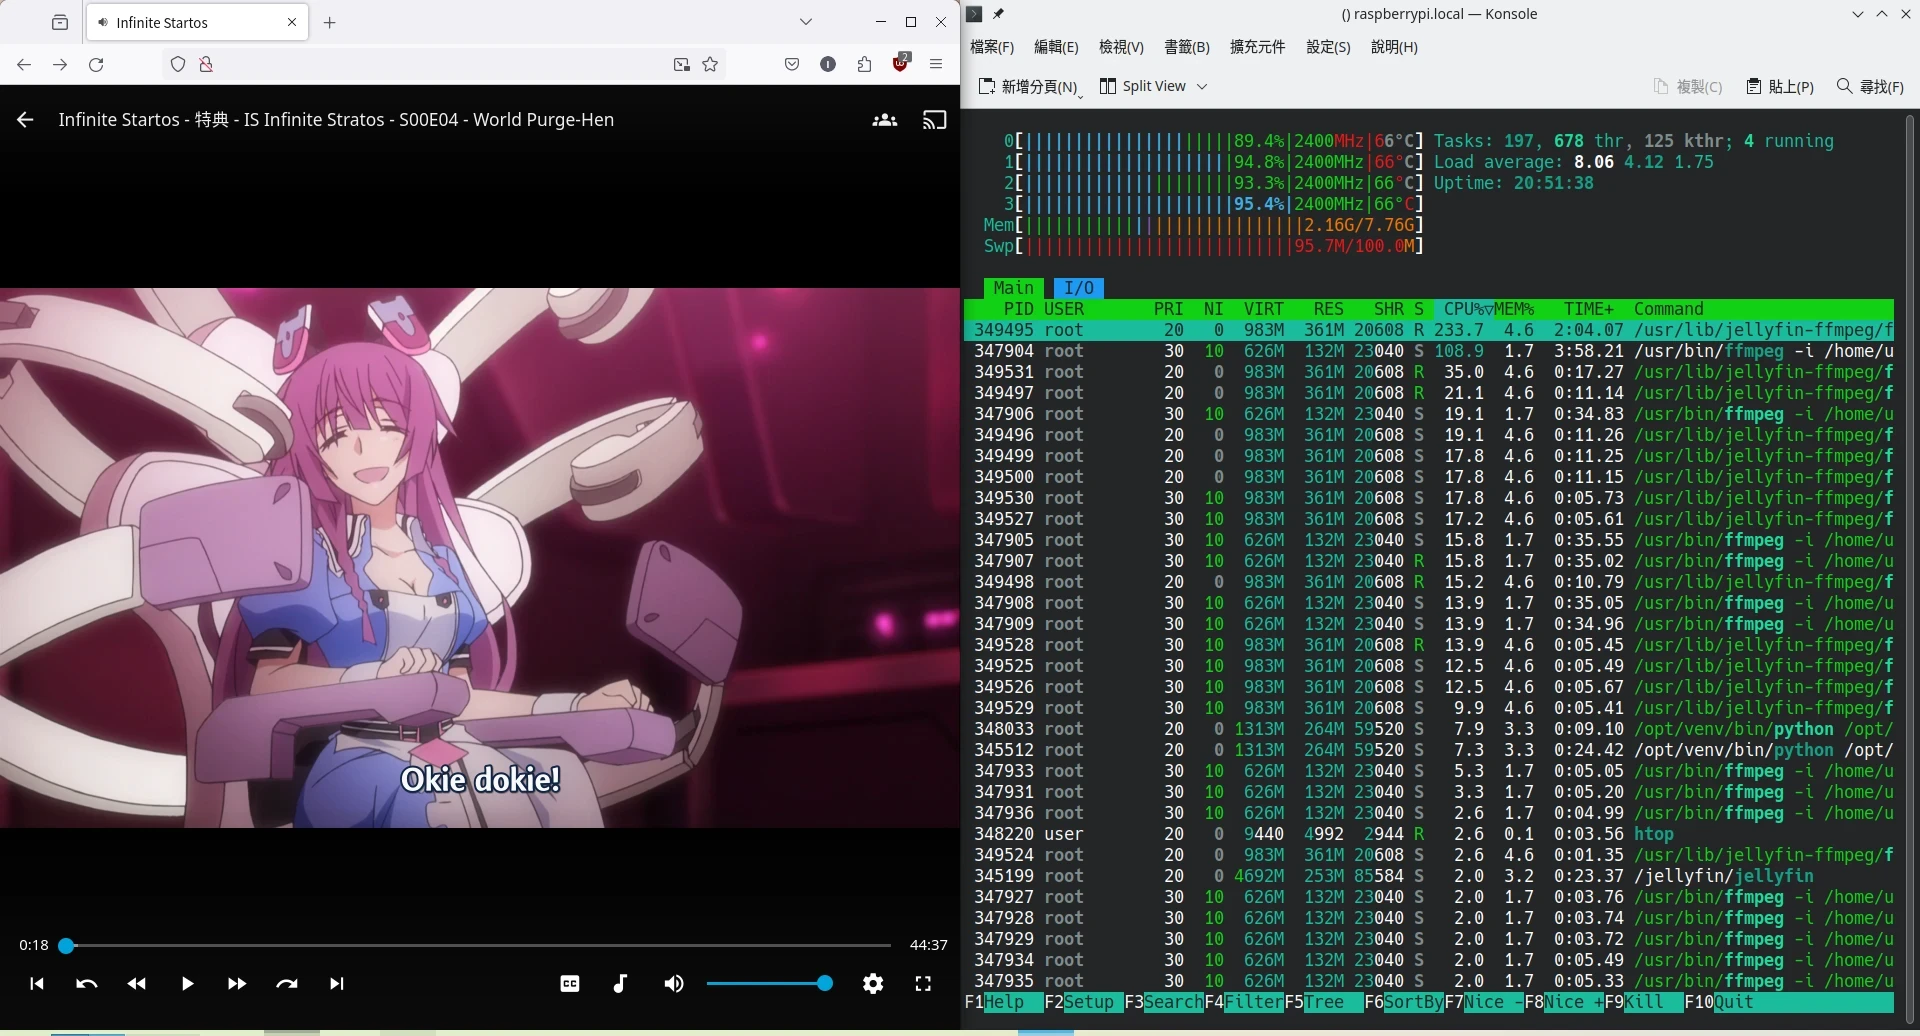Image resolution: width=1920 pixels, height=1036 pixels.
Task: Enter fullscreen video mode
Action: point(923,984)
